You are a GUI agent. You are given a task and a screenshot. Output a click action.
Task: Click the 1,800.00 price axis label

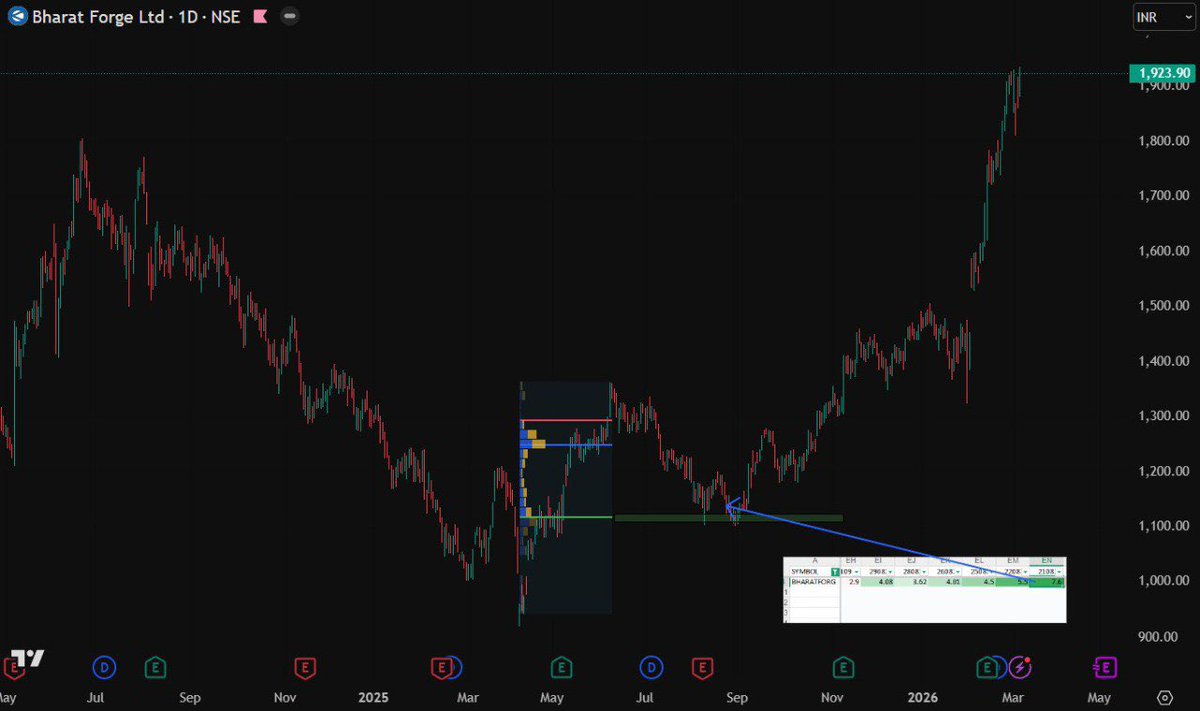[1164, 141]
